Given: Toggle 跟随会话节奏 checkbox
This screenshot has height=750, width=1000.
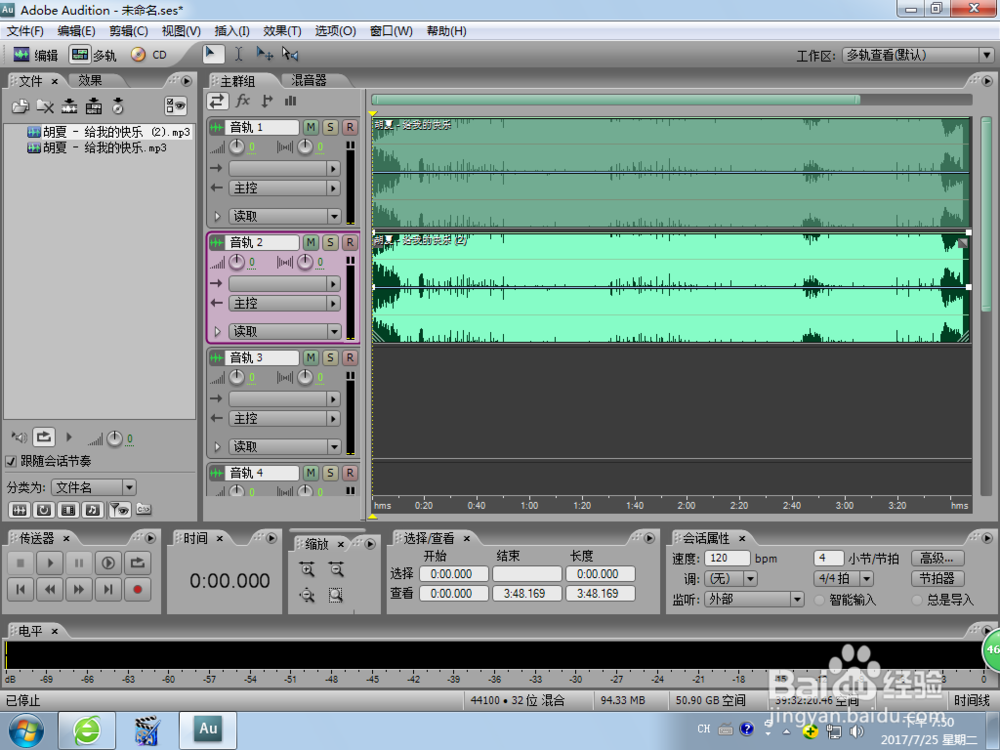Looking at the screenshot, I should [11, 461].
